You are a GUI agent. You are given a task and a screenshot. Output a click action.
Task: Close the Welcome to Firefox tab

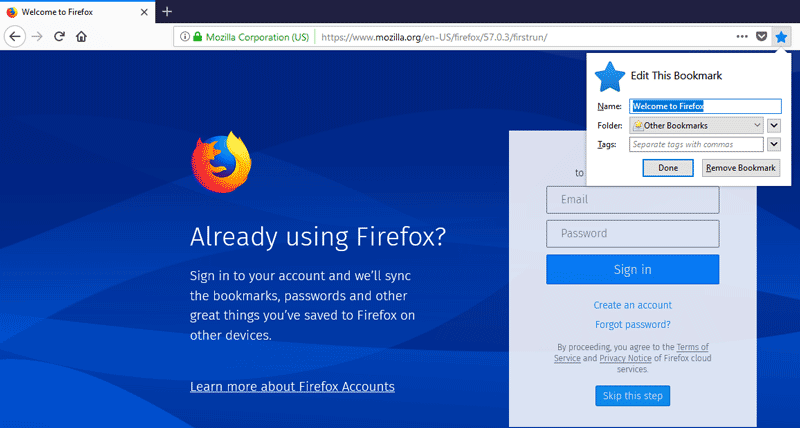[x=144, y=12]
